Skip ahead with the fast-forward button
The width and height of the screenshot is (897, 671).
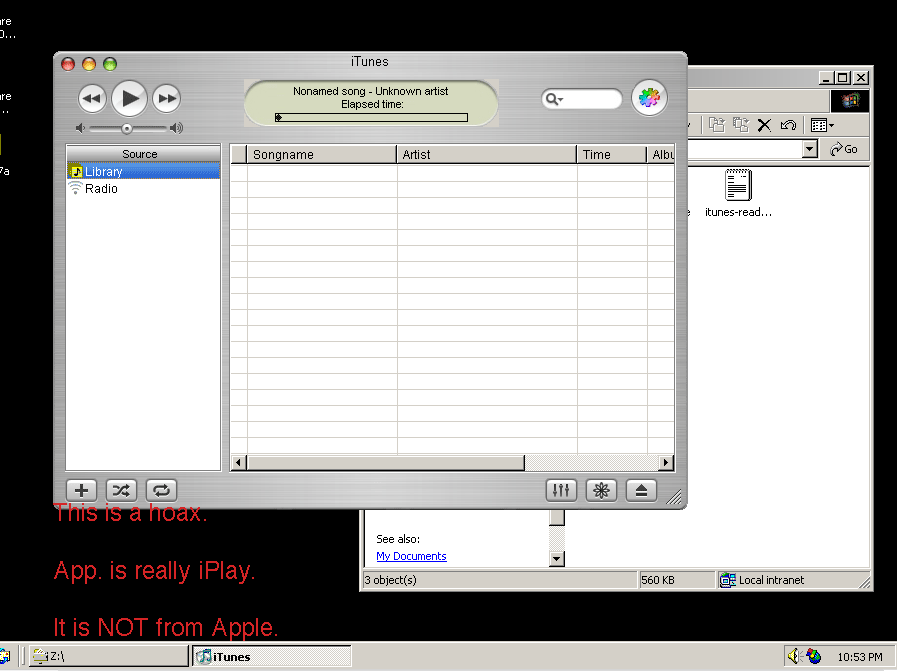coord(166,98)
